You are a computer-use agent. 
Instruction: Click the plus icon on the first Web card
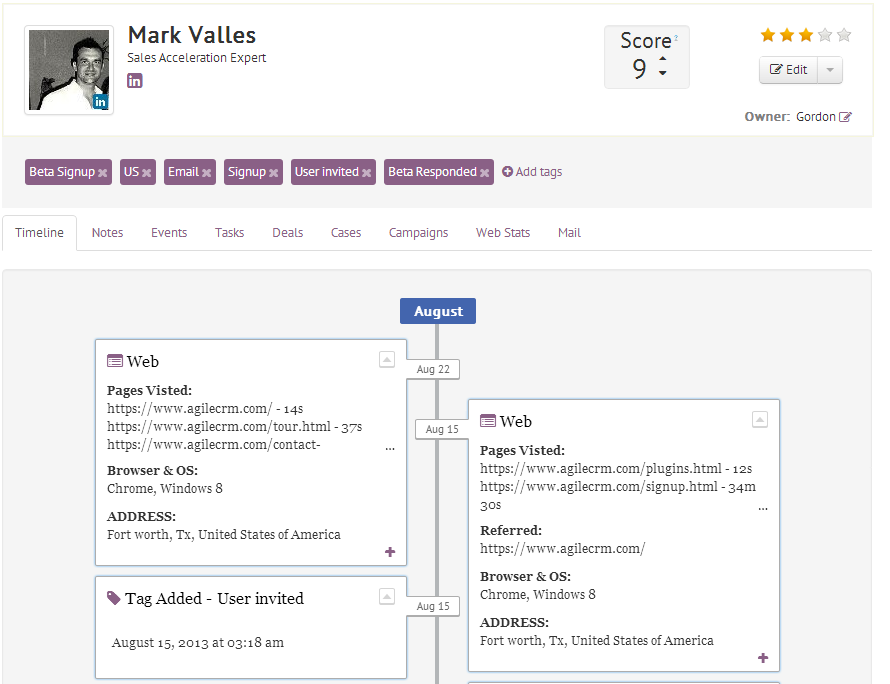(x=390, y=551)
